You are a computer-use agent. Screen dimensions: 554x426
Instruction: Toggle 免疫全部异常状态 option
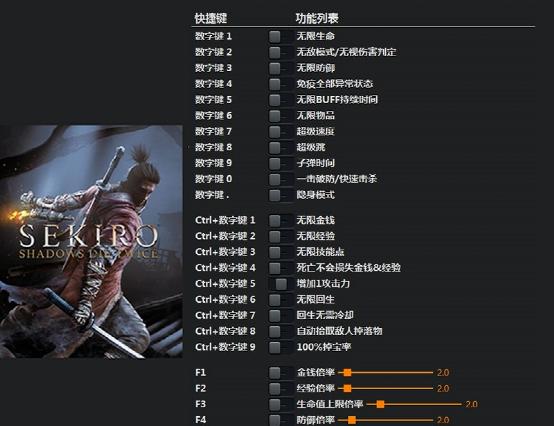[x=281, y=84]
